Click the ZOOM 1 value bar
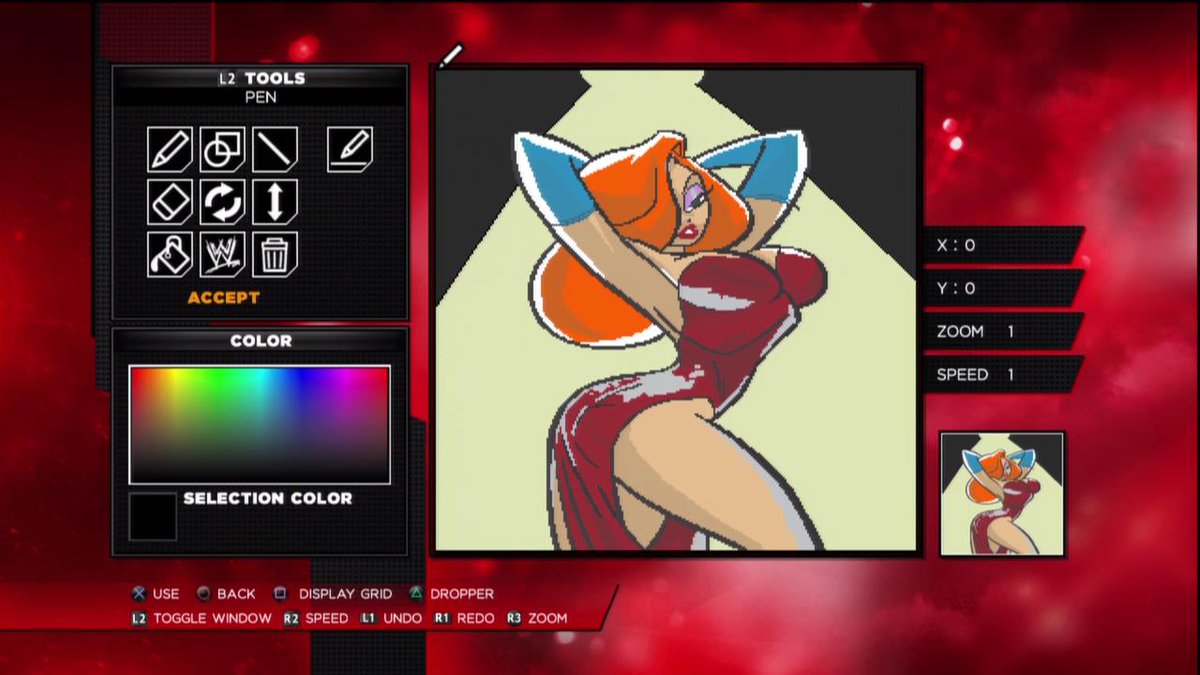1200x675 pixels. [1003, 331]
